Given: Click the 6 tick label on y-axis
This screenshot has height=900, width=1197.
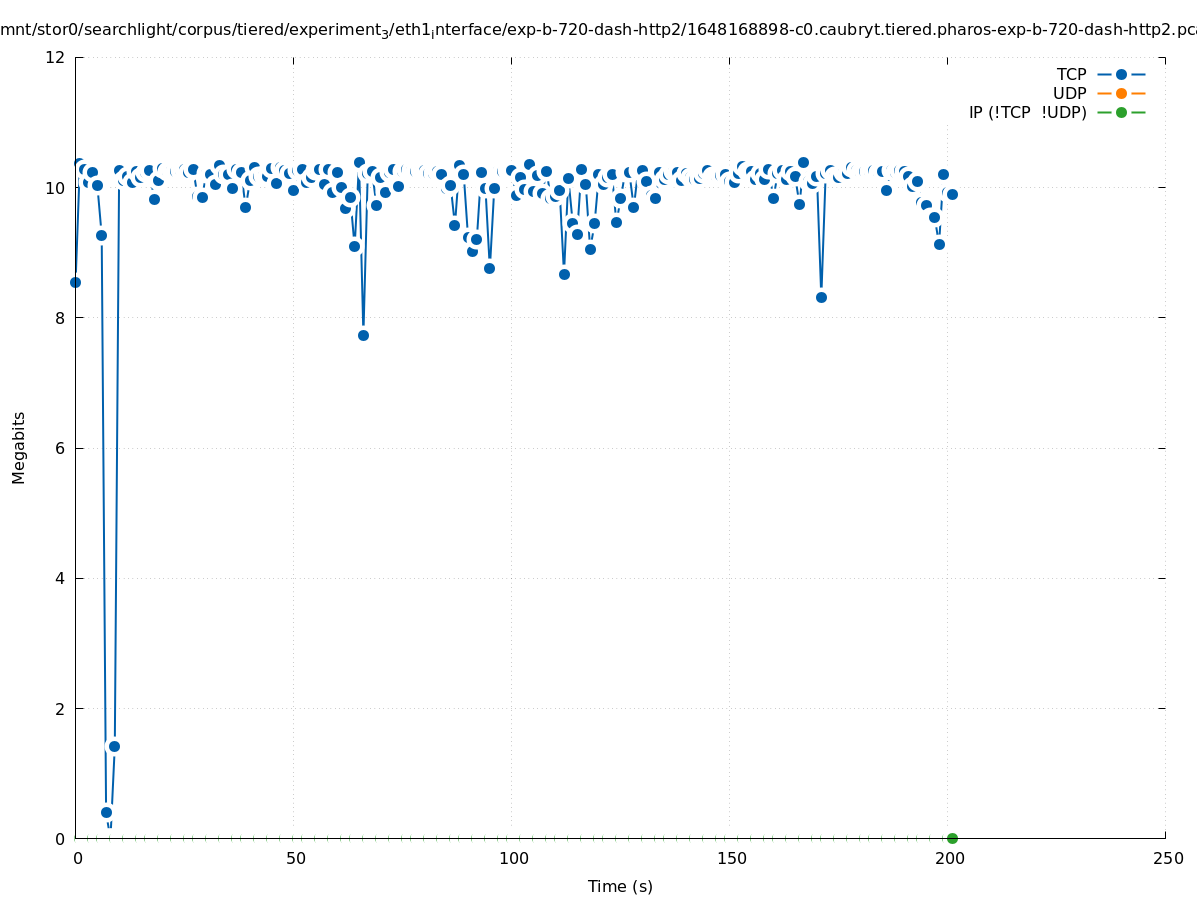Looking at the screenshot, I should coord(60,448).
